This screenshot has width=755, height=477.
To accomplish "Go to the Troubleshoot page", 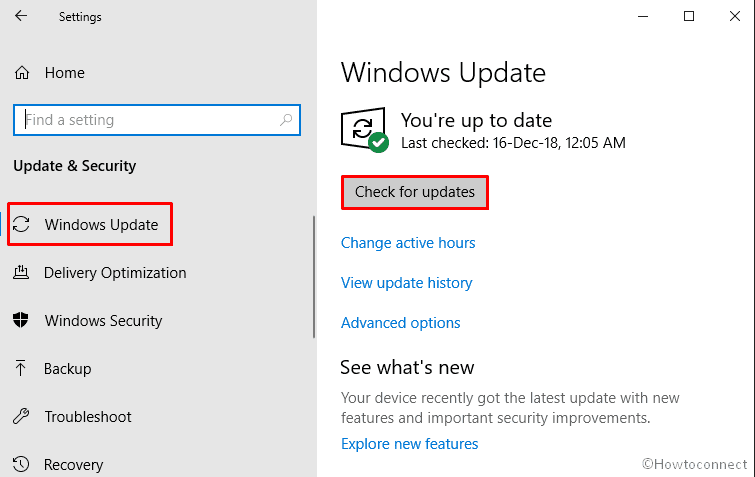I will (x=88, y=417).
